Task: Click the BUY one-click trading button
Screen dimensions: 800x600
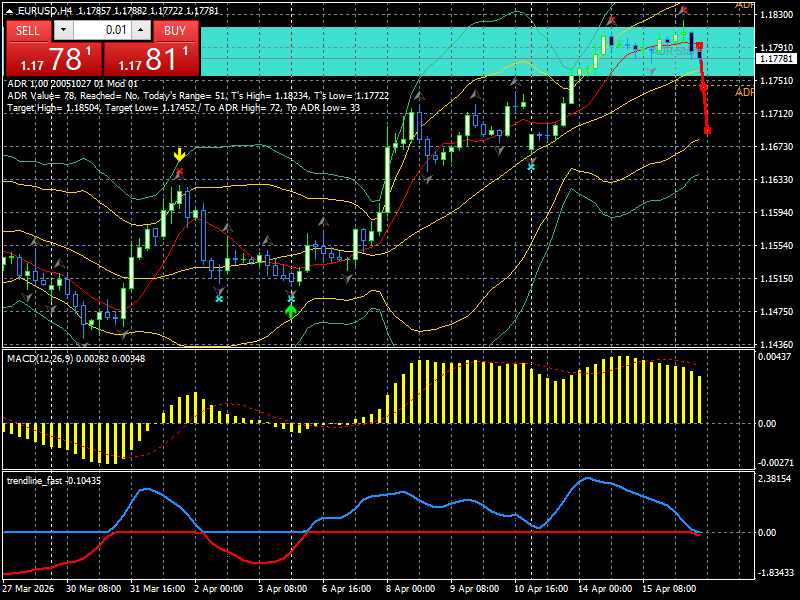Action: pos(175,31)
